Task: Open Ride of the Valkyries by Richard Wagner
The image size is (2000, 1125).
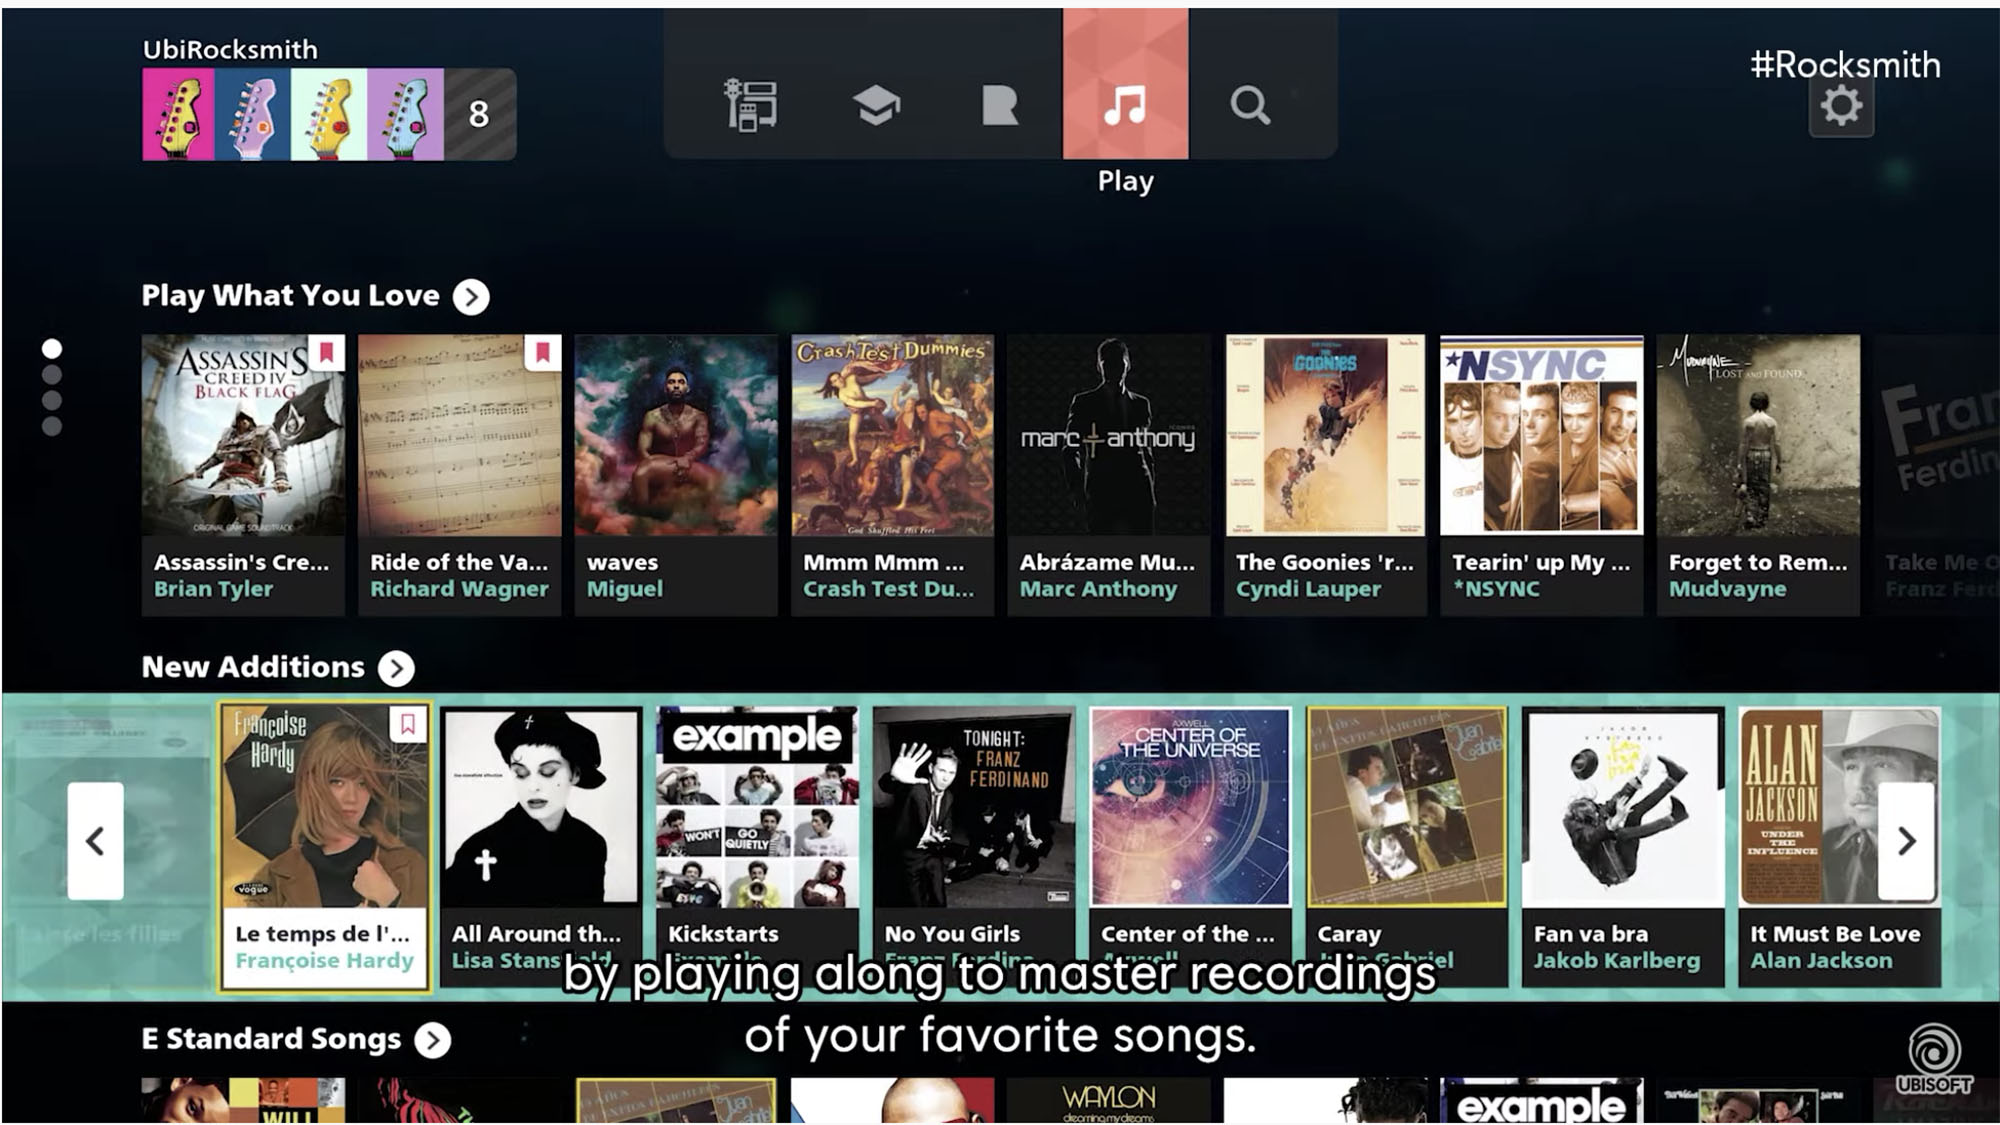Action: tap(459, 475)
